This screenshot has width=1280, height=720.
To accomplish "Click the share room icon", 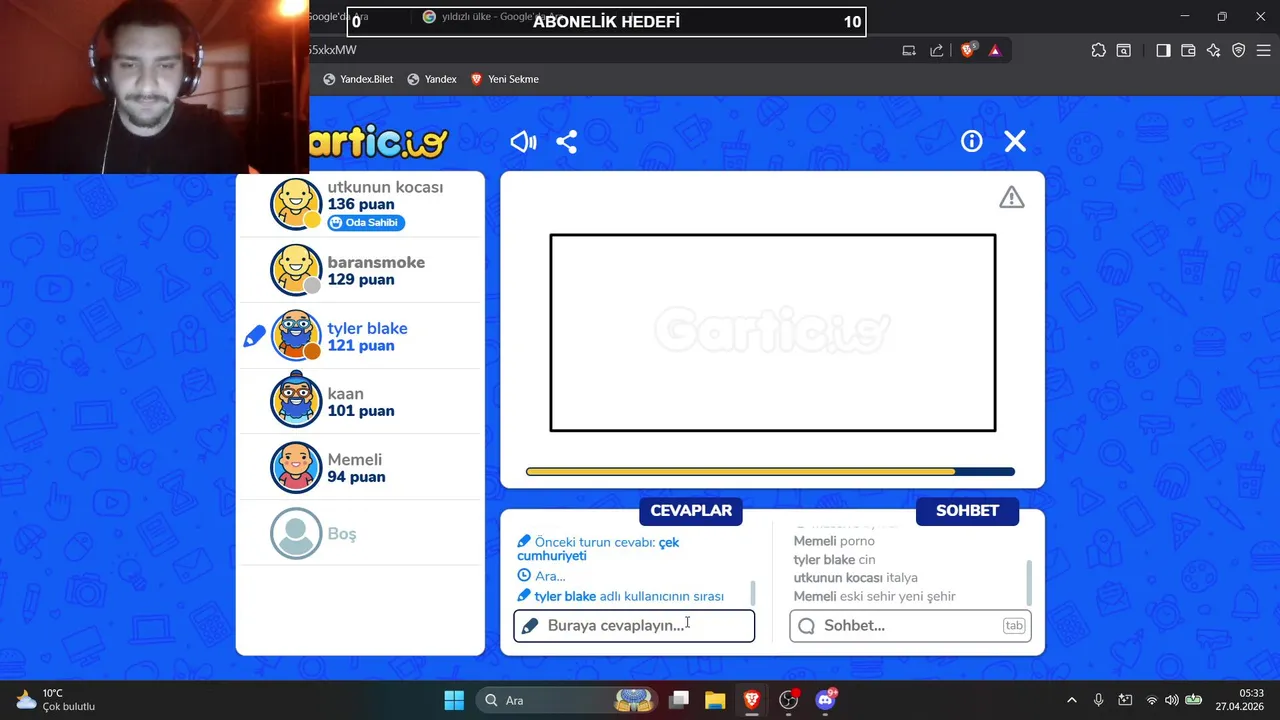I will coord(567,142).
